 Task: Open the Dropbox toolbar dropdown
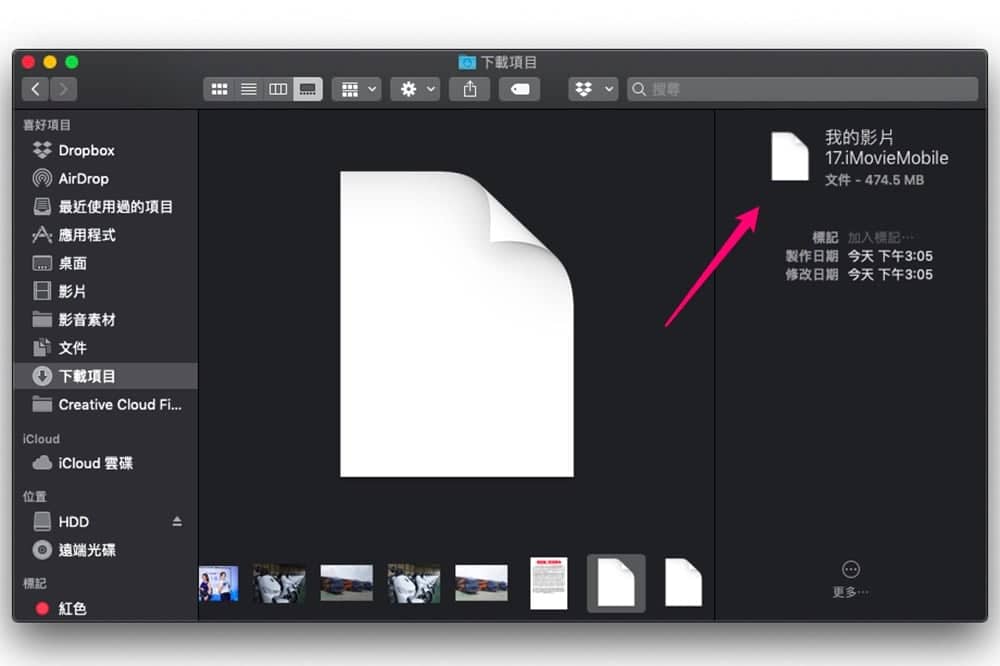pyautogui.click(x=593, y=89)
